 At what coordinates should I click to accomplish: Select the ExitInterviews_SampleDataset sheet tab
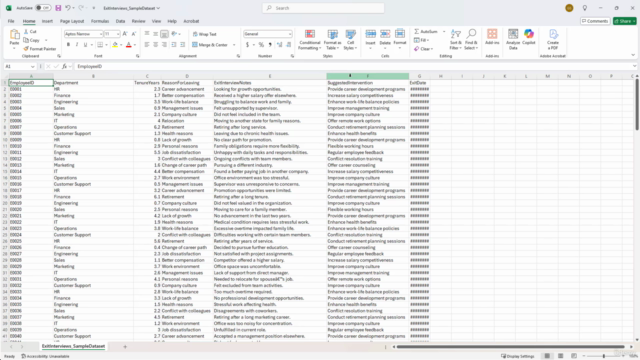[73, 346]
